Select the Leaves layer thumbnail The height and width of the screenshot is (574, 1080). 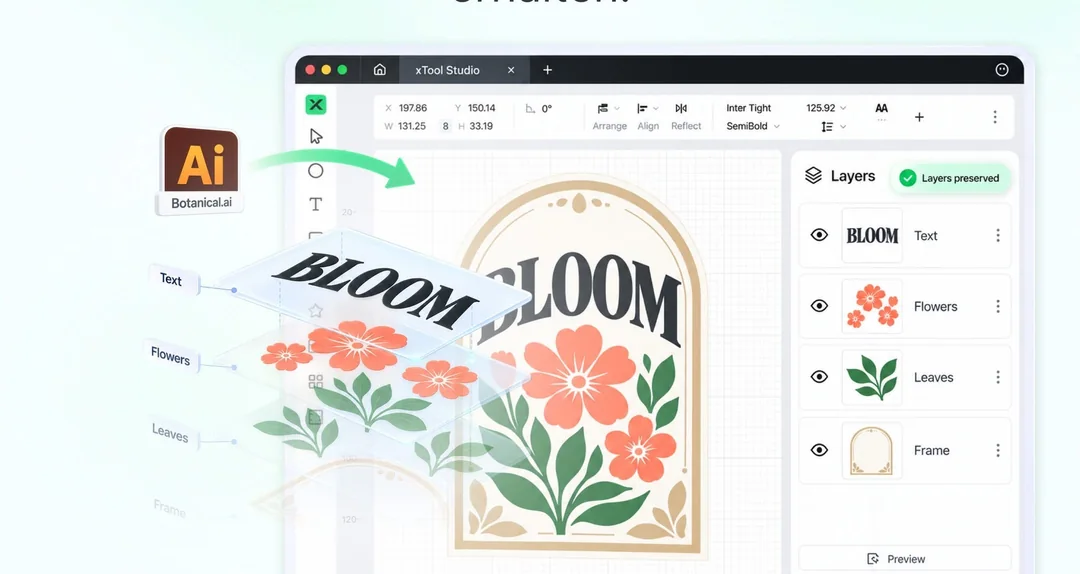click(x=872, y=377)
